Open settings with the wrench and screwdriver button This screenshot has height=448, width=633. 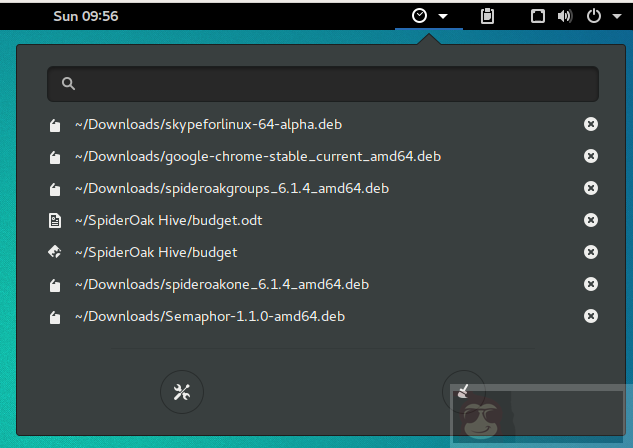[182, 392]
